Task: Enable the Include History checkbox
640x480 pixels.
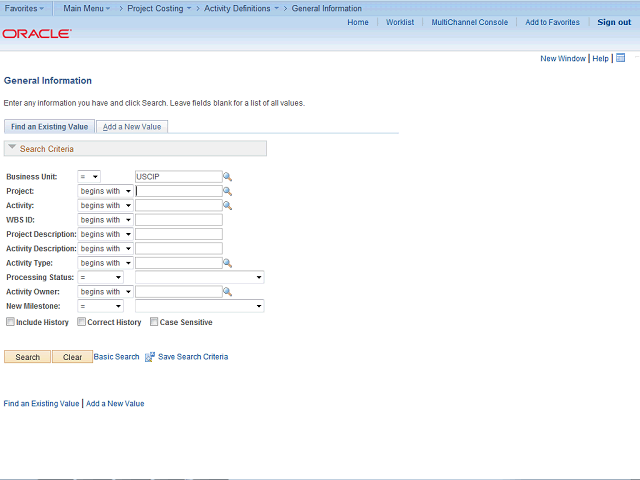Action: [x=10, y=322]
